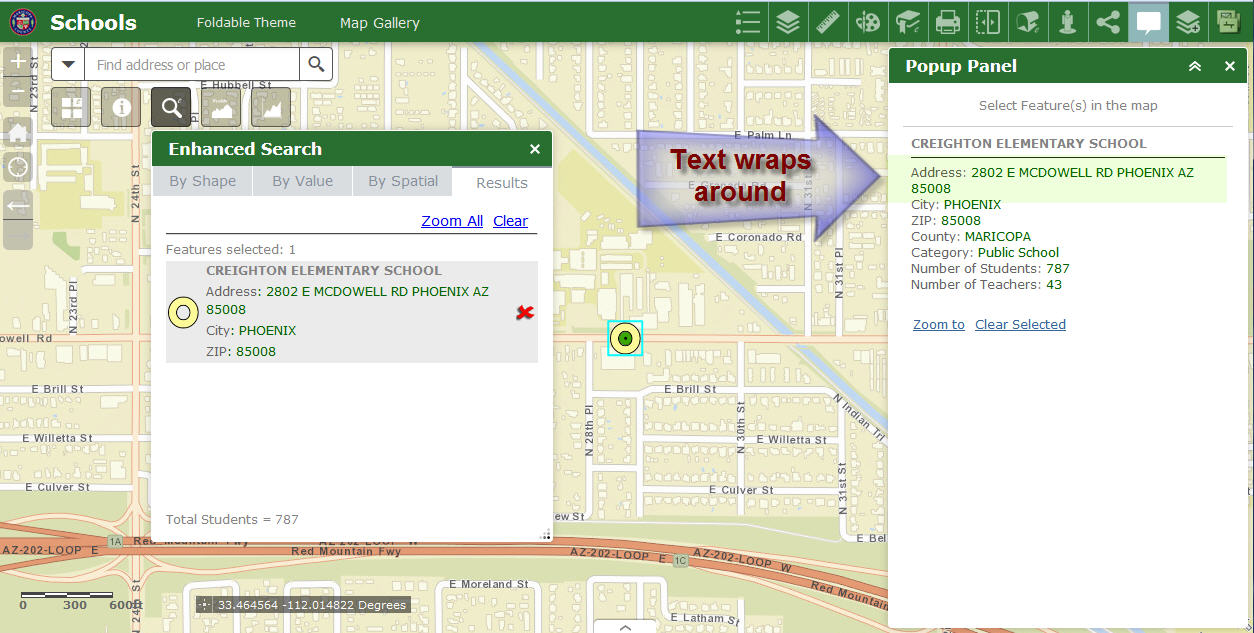
Task: Go to the default home extent
Action: pyautogui.click(x=18, y=133)
